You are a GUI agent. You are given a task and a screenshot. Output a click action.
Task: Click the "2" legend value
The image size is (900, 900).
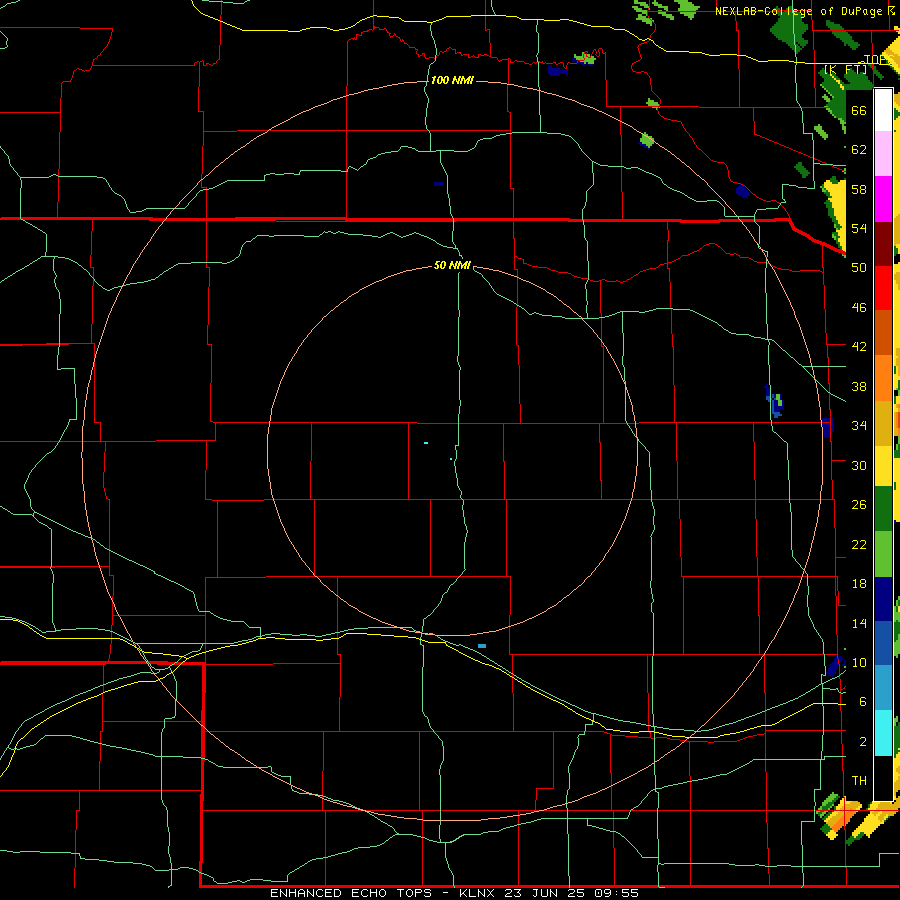point(863,742)
